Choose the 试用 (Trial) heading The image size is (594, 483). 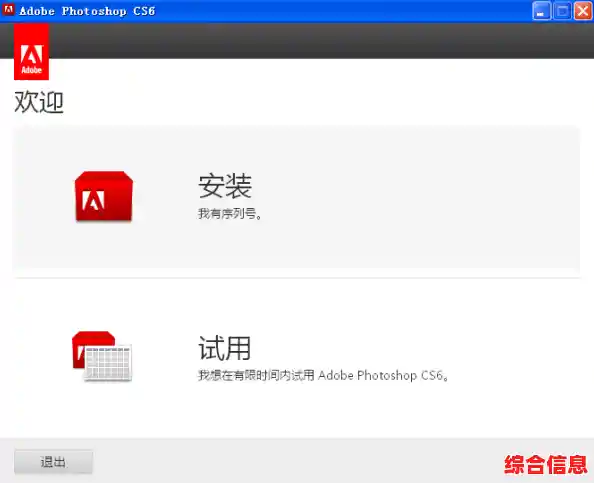(225, 348)
